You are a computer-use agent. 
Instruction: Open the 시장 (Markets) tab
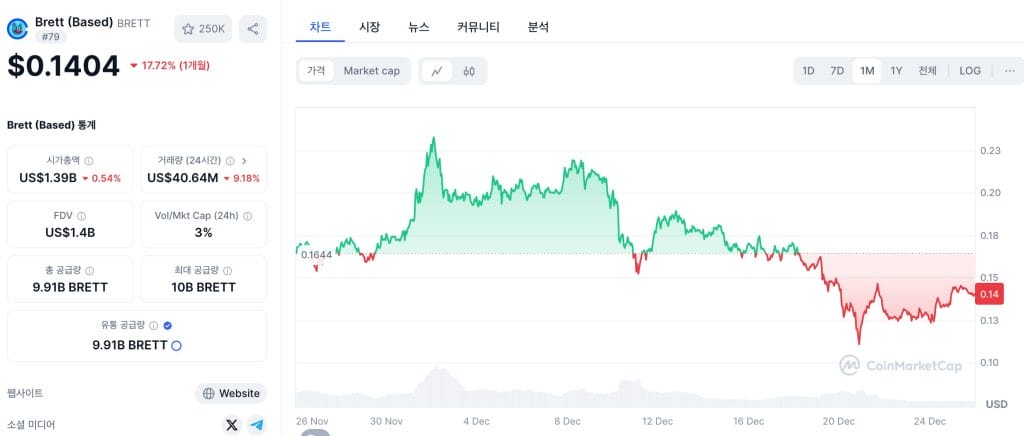pyautogui.click(x=370, y=27)
